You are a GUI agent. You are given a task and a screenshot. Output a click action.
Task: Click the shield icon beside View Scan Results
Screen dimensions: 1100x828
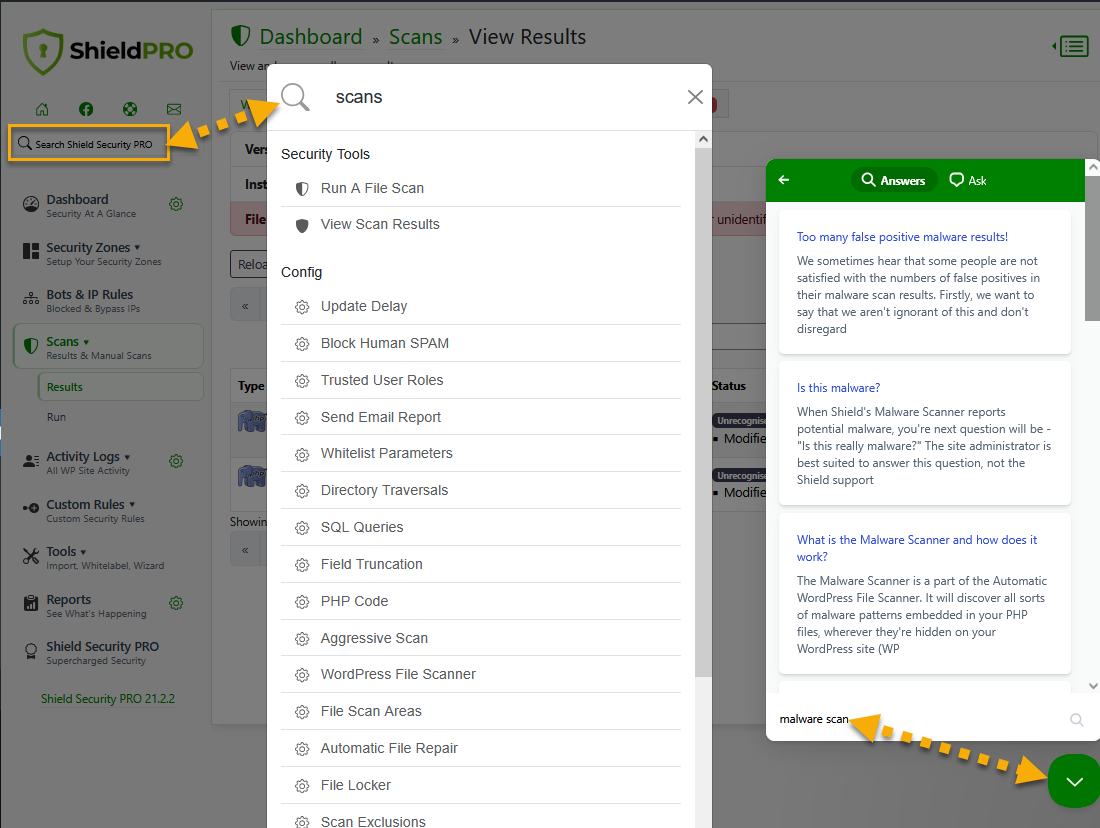click(302, 225)
